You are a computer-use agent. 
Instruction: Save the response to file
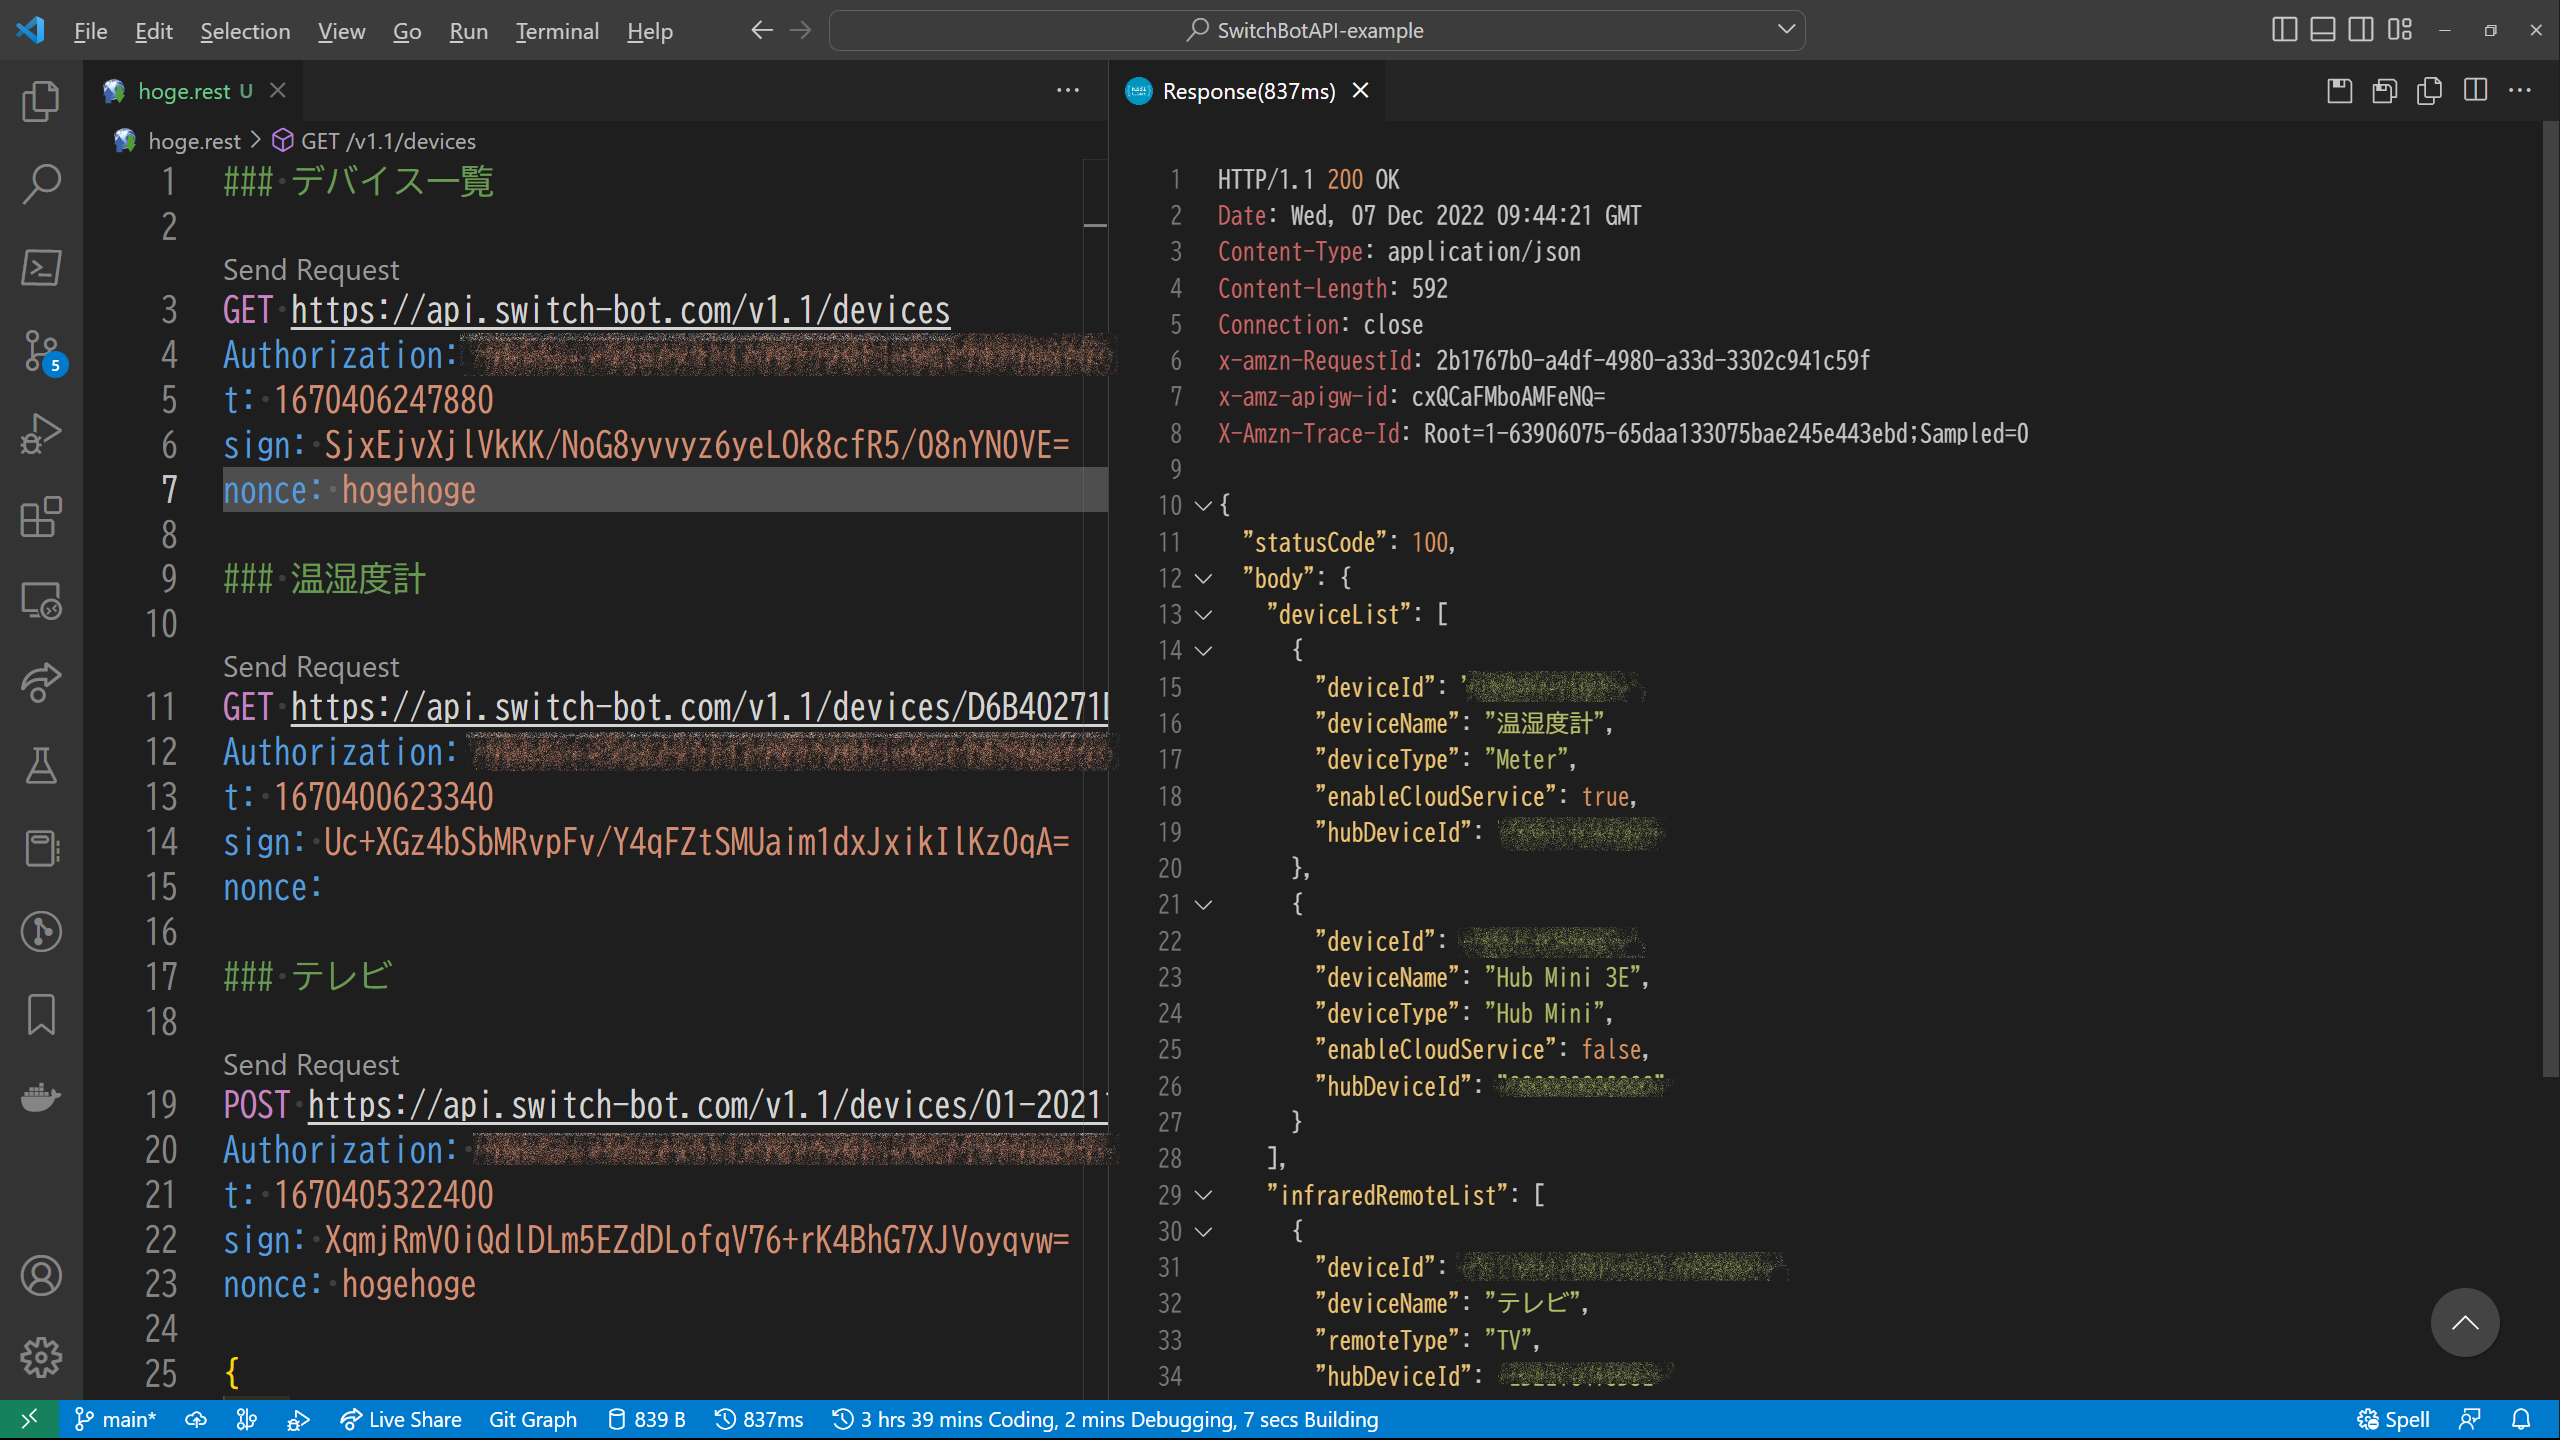tap(2339, 91)
